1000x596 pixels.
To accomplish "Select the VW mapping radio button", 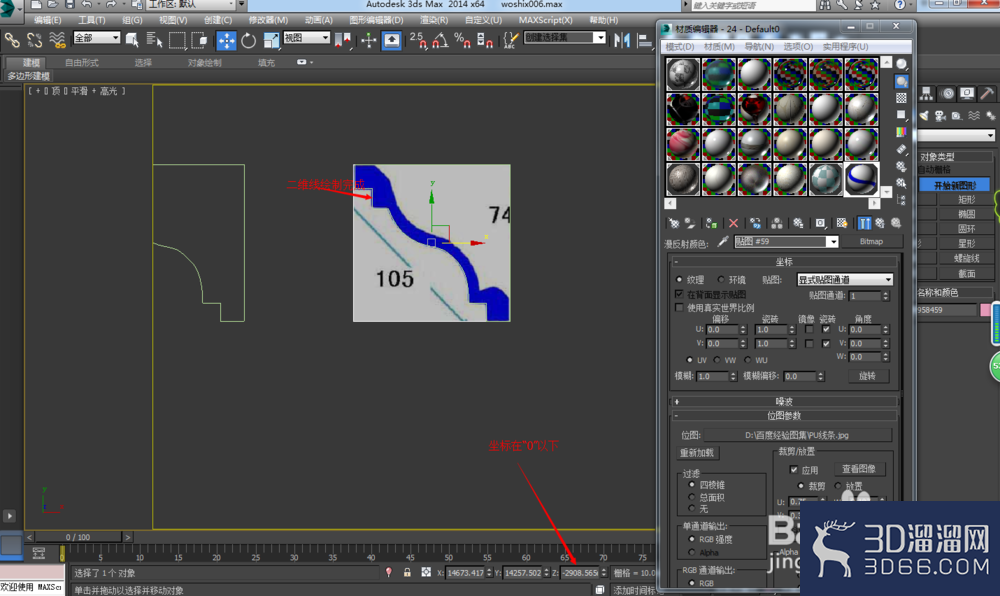I will [x=717, y=360].
